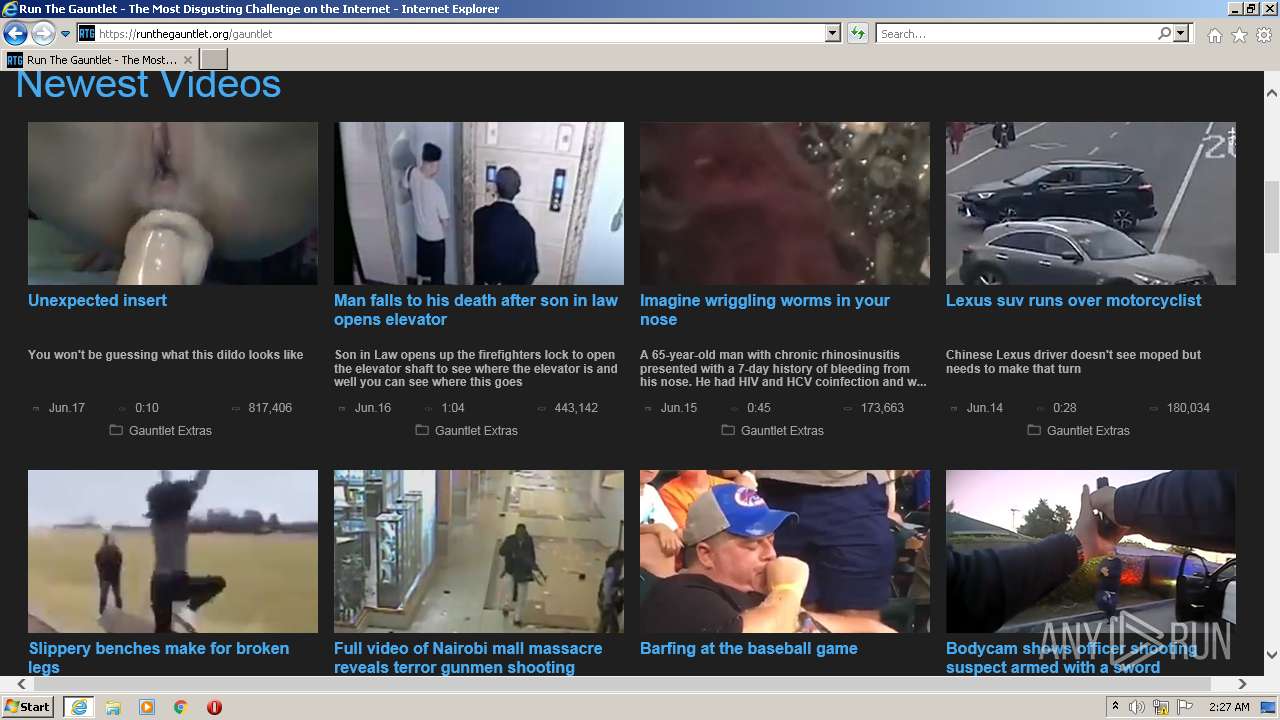This screenshot has width=1280, height=720.
Task: Open the Action Center flag icon
Action: (1185, 707)
